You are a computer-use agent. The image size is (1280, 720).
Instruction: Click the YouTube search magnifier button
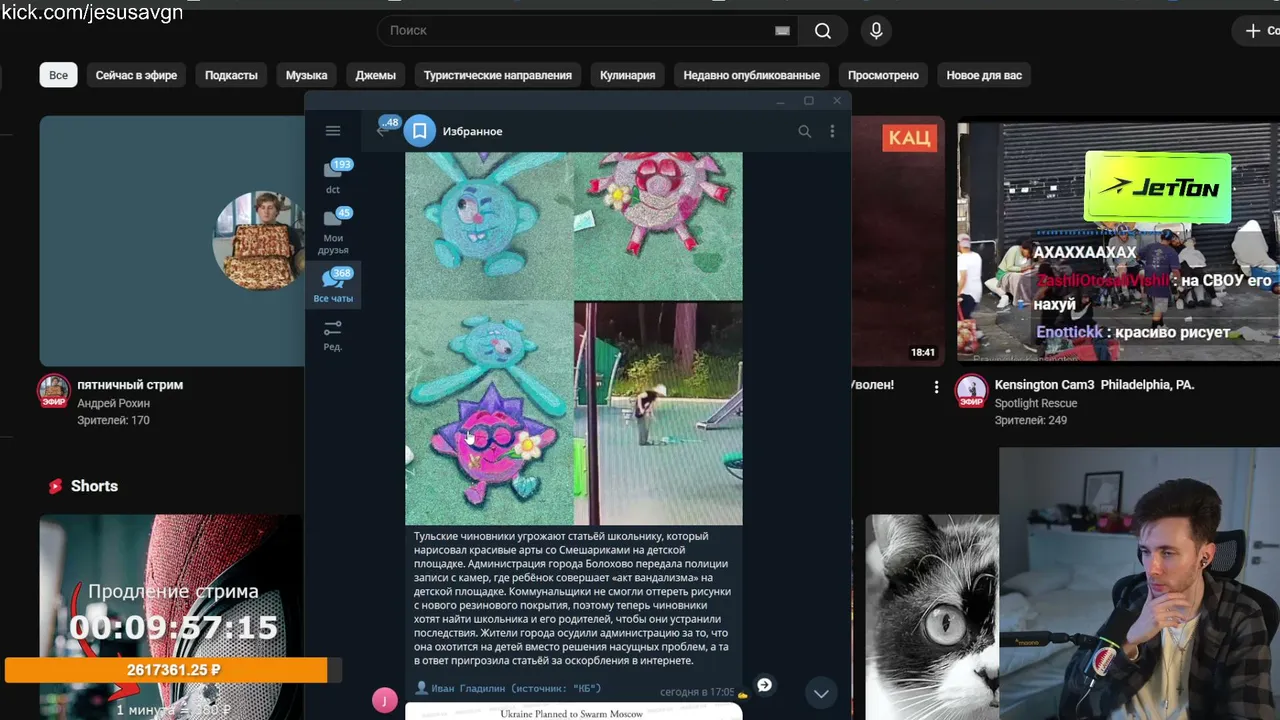(x=823, y=31)
